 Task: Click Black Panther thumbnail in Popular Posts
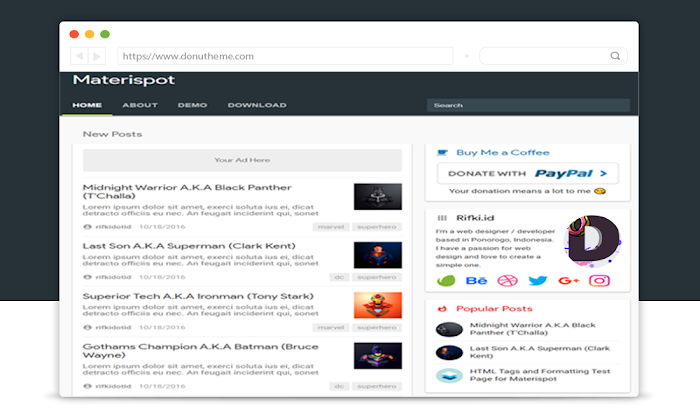click(x=449, y=329)
